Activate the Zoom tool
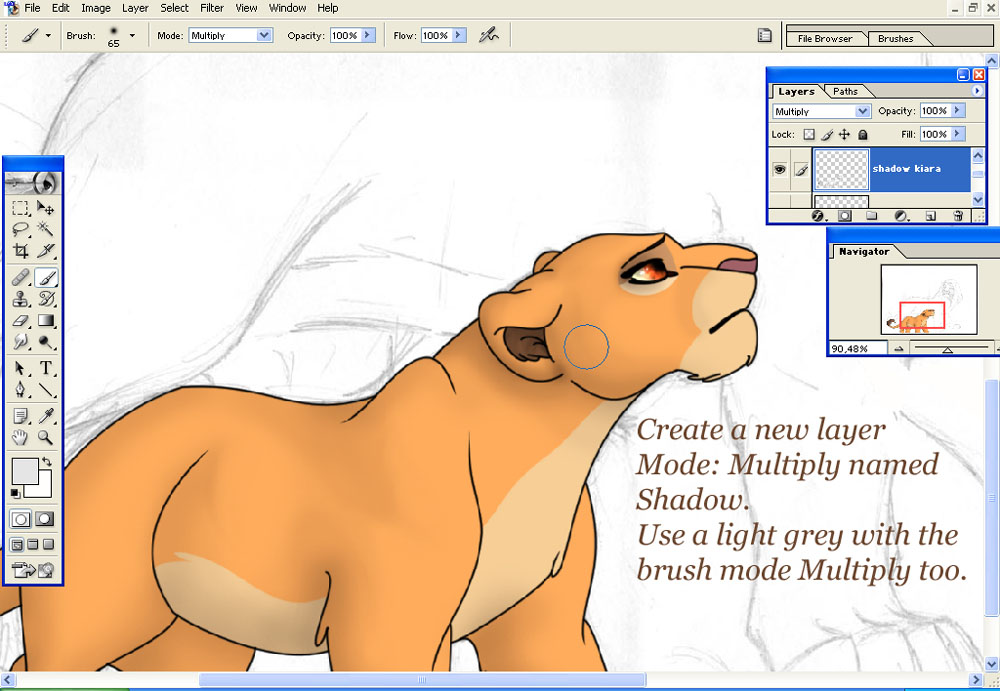1000x691 pixels. point(45,437)
